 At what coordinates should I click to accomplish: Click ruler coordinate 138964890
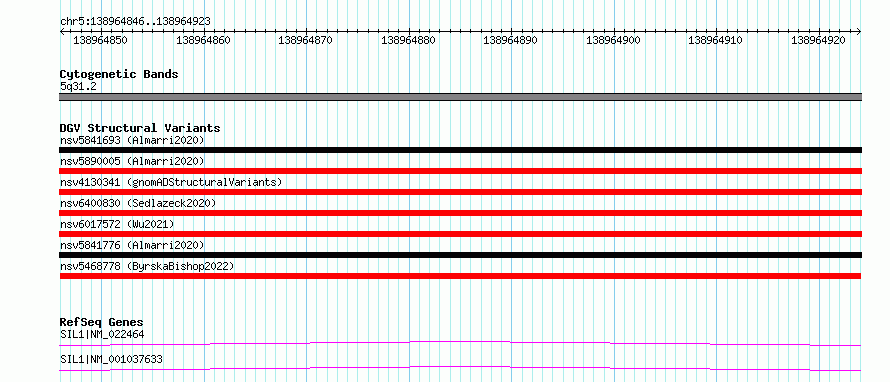(x=510, y=40)
